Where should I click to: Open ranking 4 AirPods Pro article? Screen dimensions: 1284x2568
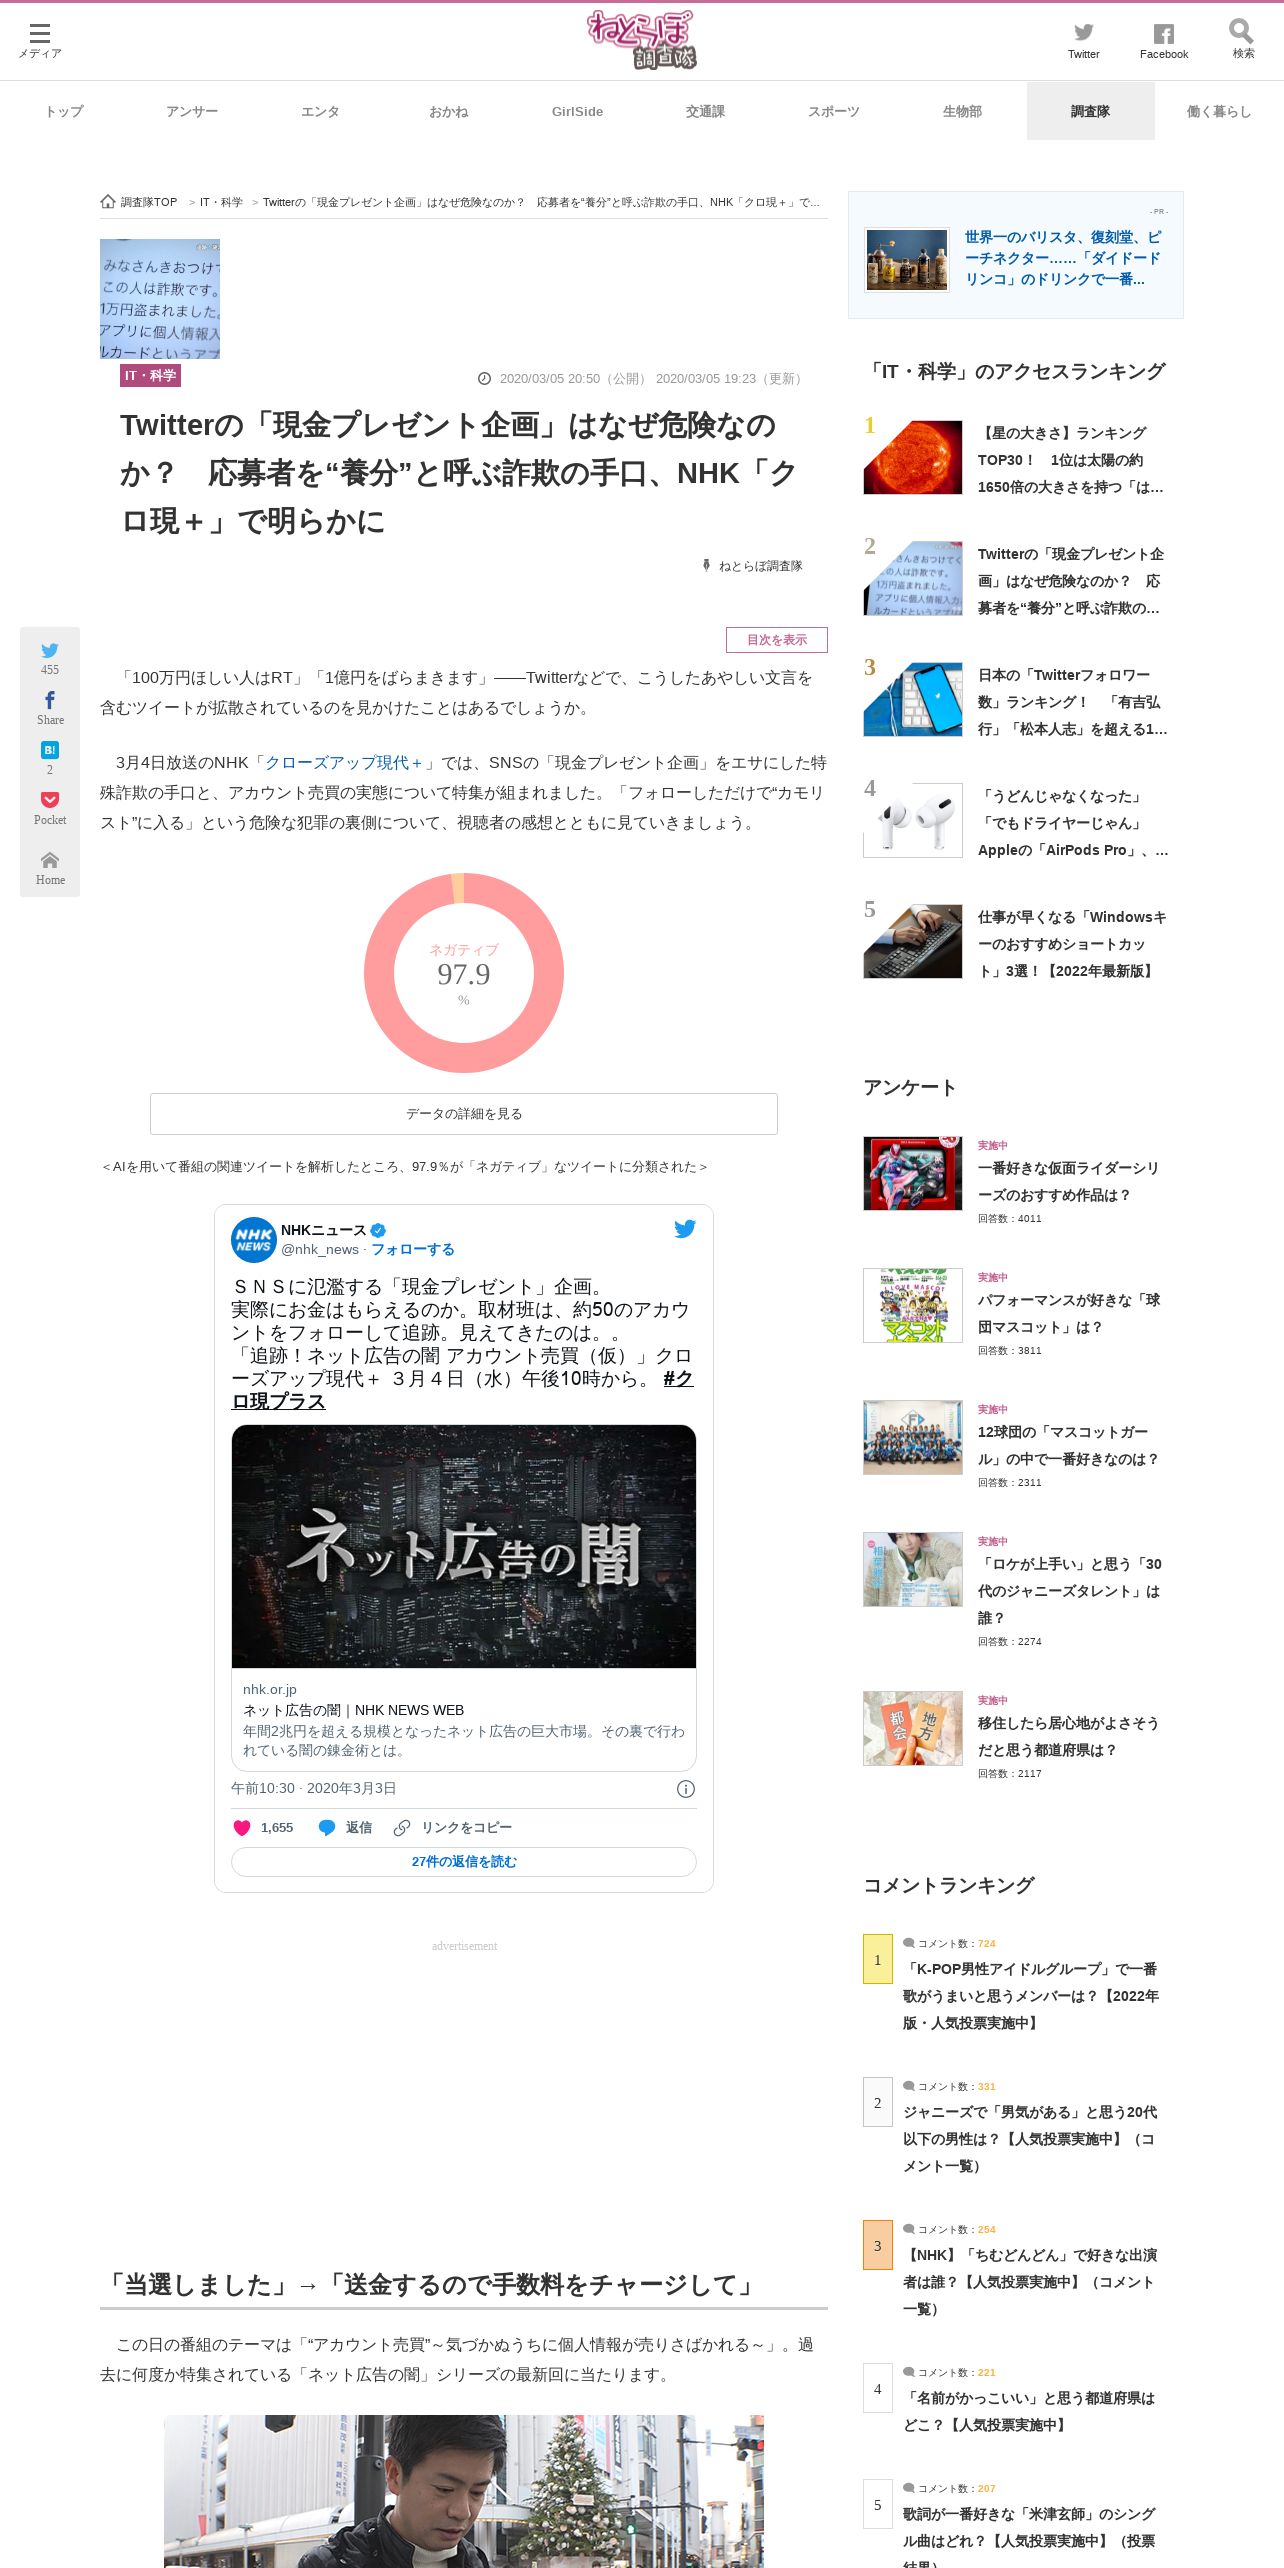(x=1072, y=823)
